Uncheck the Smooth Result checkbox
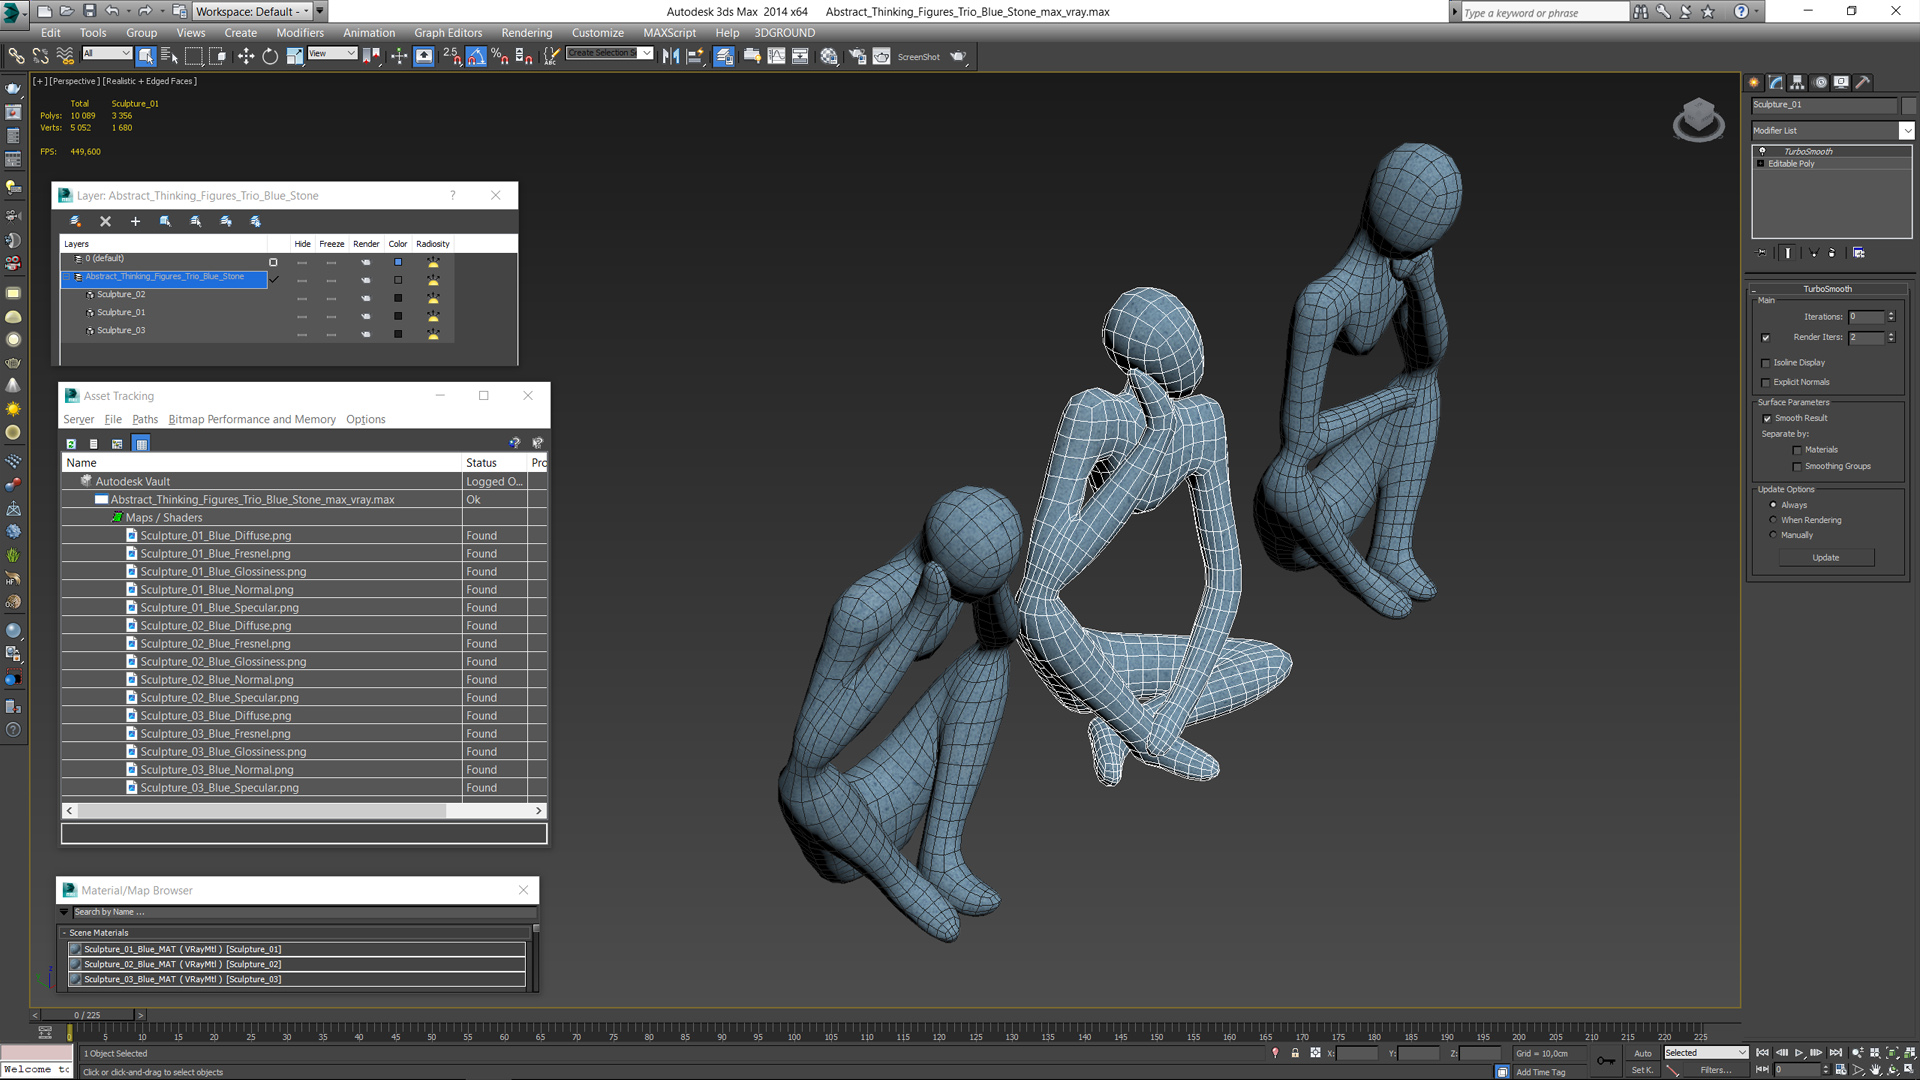The image size is (1920, 1080). pyautogui.click(x=1767, y=419)
